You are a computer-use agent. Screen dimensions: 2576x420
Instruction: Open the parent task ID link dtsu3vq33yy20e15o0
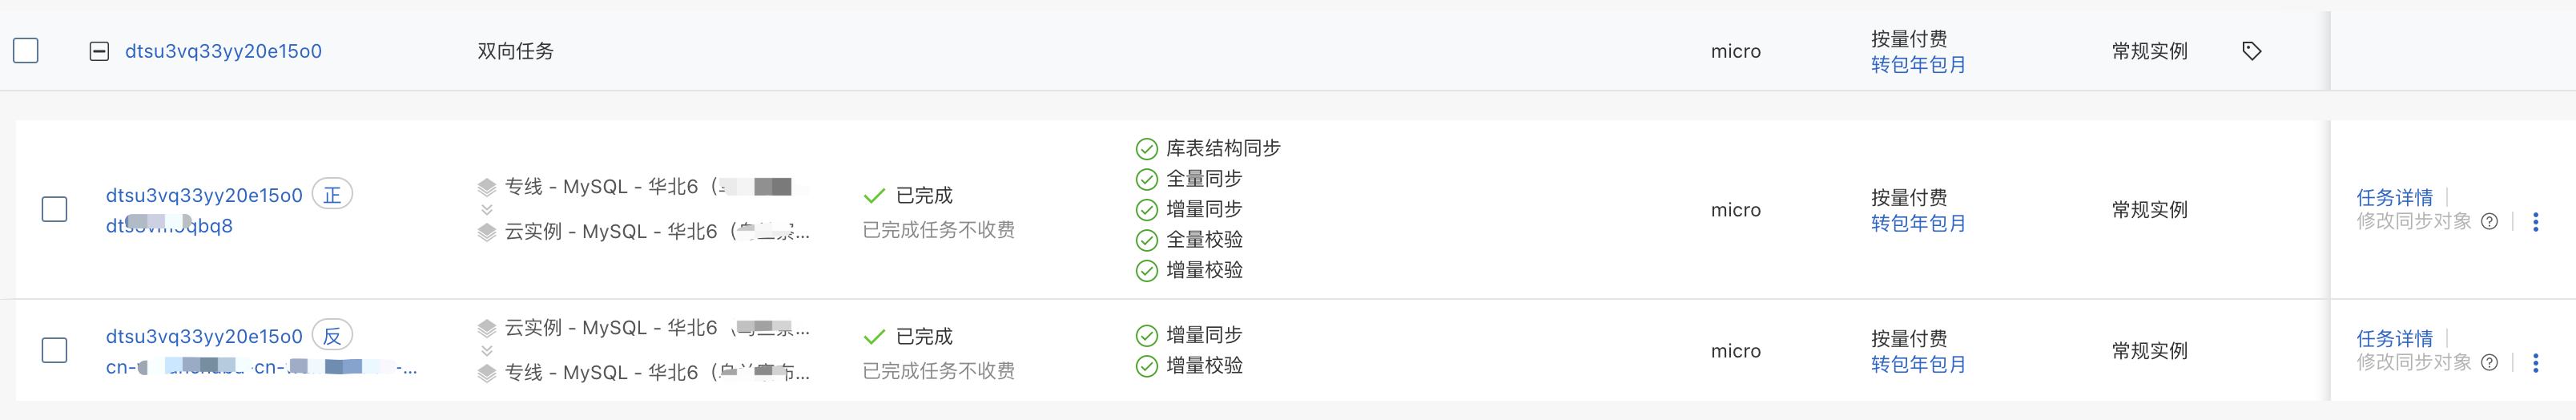click(223, 51)
